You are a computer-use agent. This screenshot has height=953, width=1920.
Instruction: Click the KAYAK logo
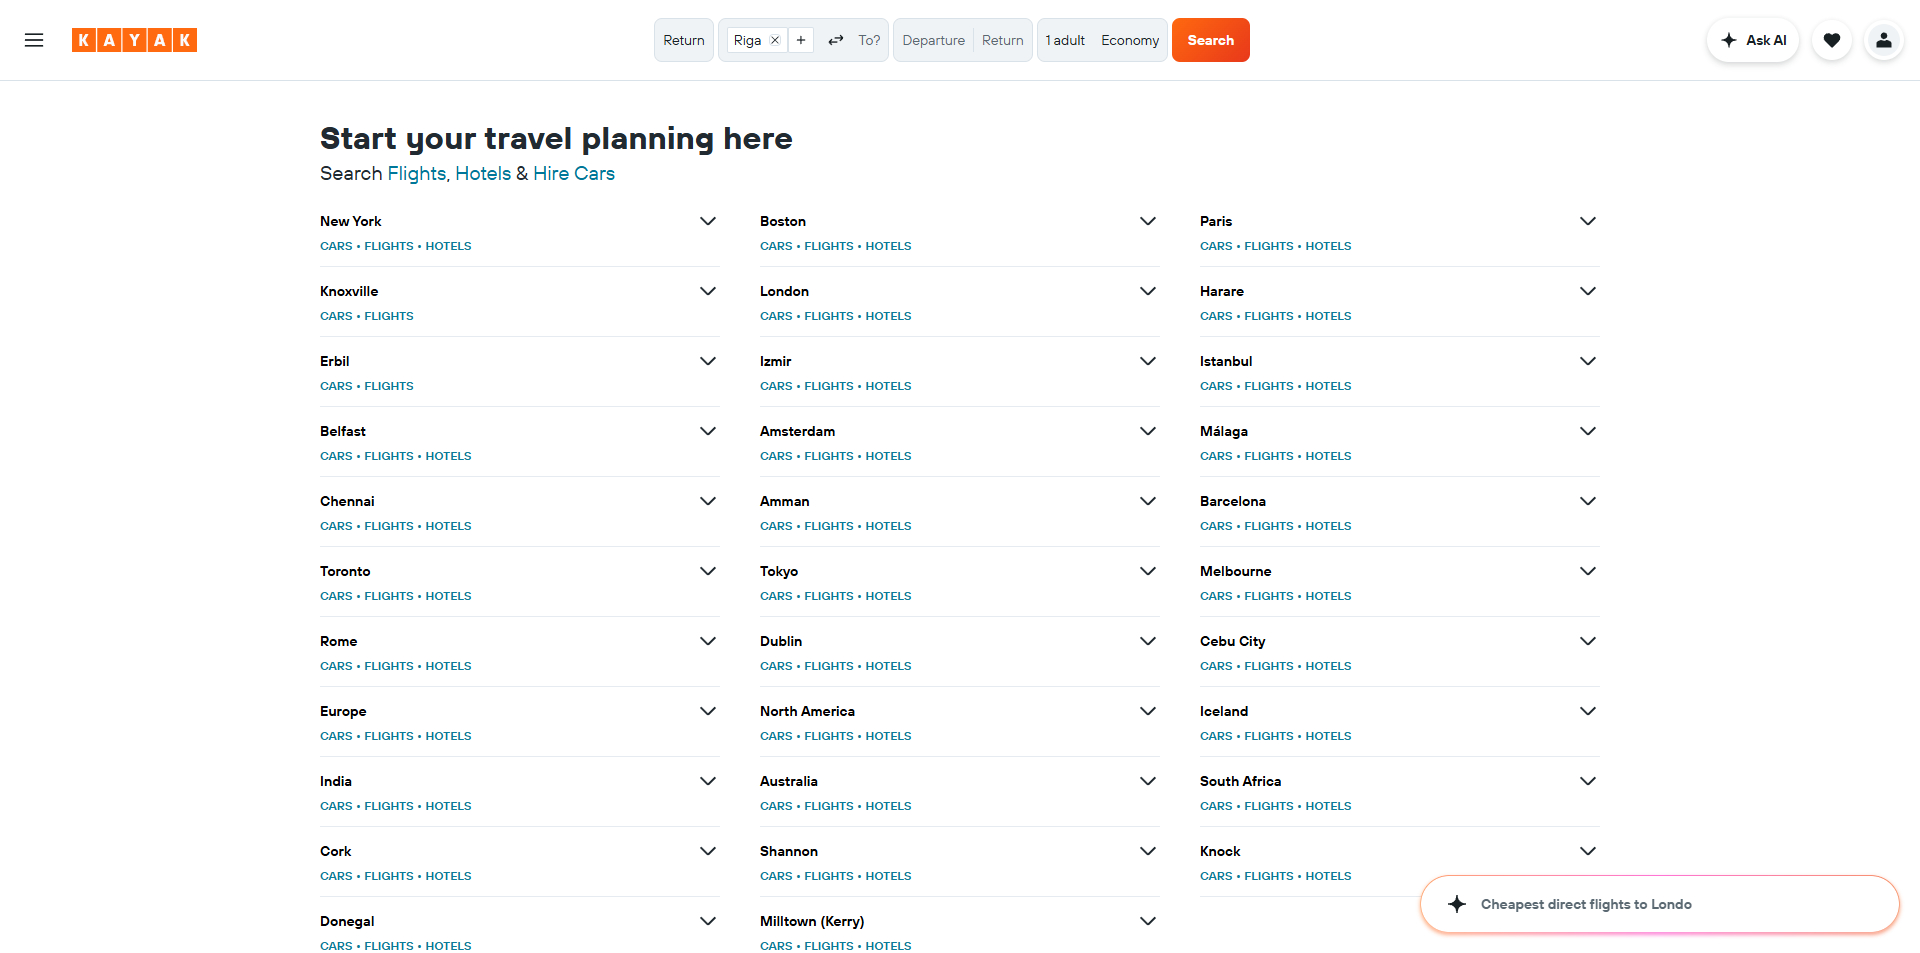coord(134,40)
